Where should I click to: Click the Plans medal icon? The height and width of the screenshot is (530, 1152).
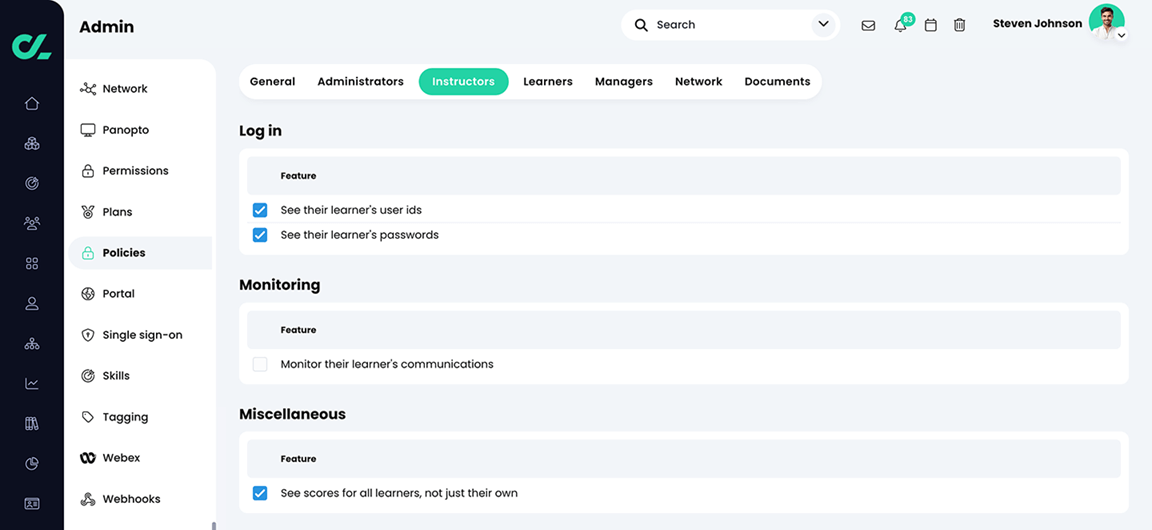pos(88,212)
